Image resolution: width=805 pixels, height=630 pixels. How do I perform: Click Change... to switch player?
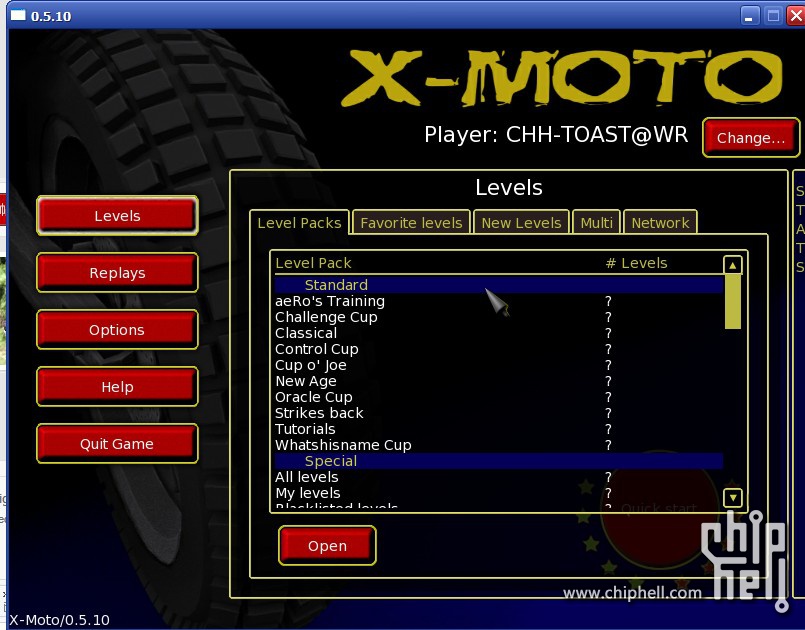tap(751, 138)
